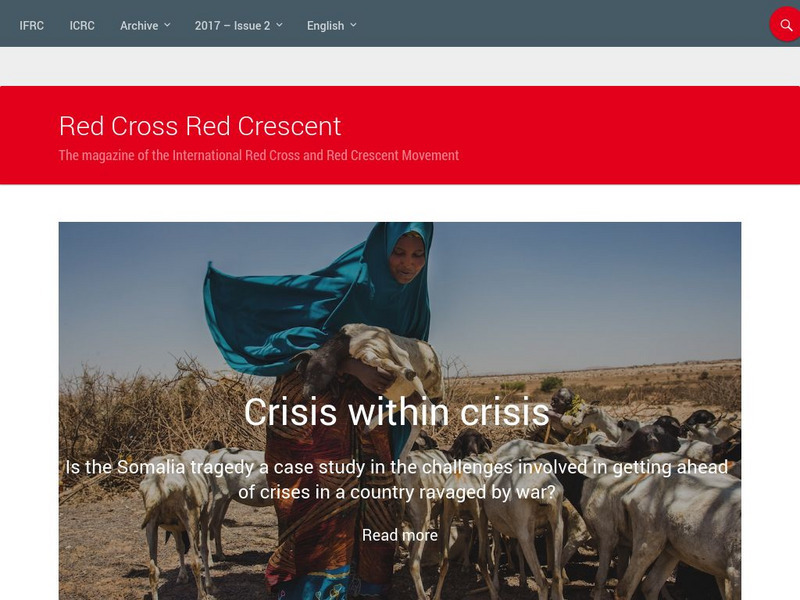
Task: Click the grey strip below navigation bar
Action: pos(400,66)
